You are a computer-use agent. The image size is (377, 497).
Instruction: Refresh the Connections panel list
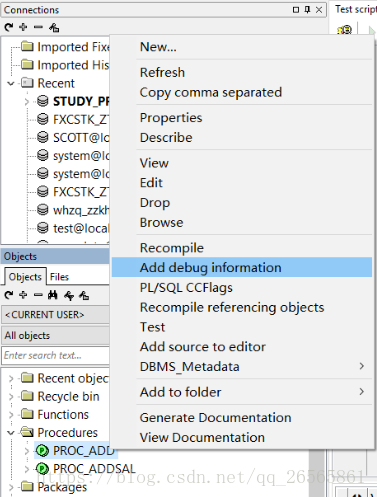coord(9,27)
